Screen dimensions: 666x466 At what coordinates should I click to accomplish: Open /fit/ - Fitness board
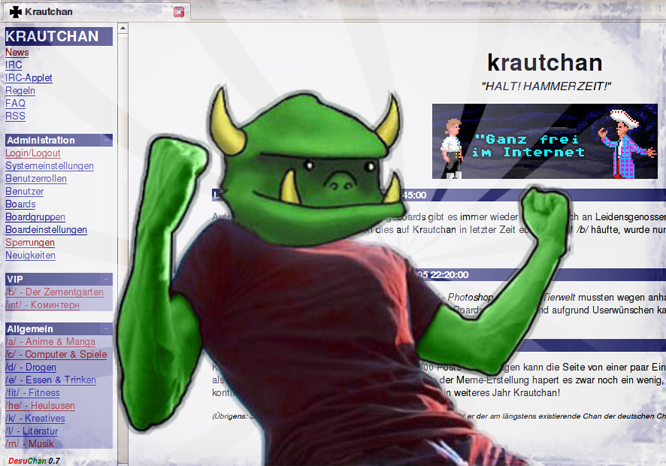[x=32, y=393]
